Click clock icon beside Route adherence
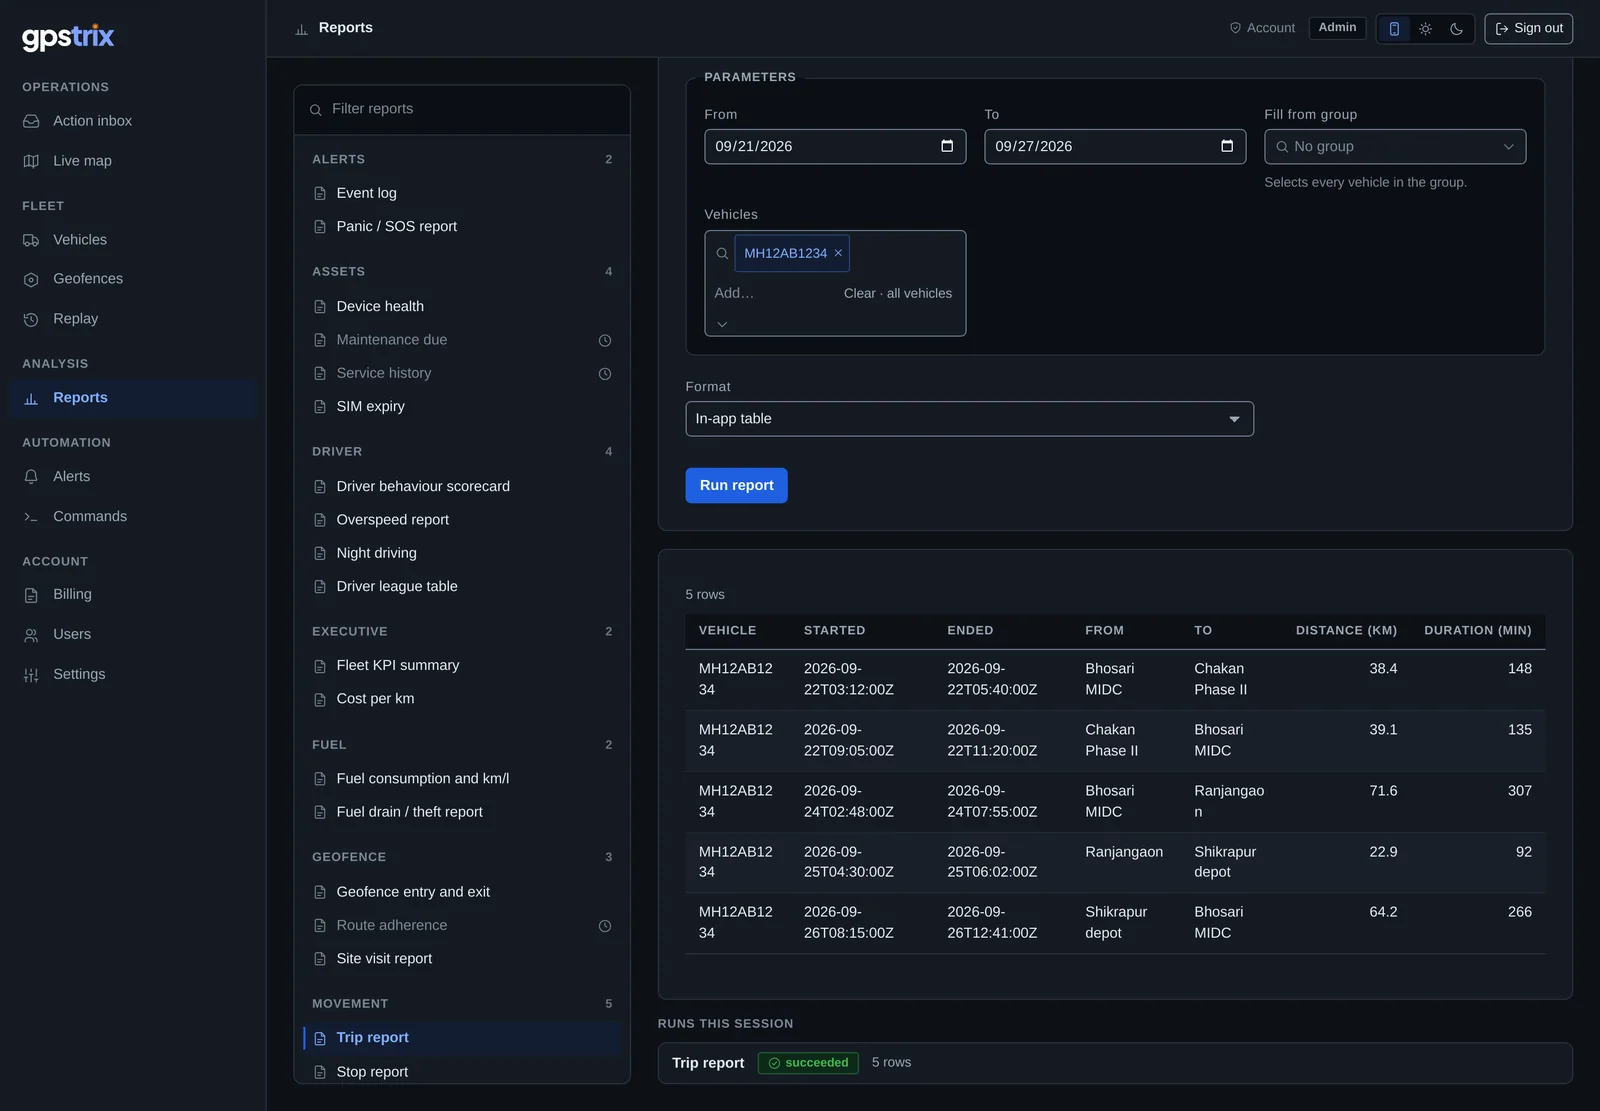This screenshot has height=1111, width=1600. [605, 926]
